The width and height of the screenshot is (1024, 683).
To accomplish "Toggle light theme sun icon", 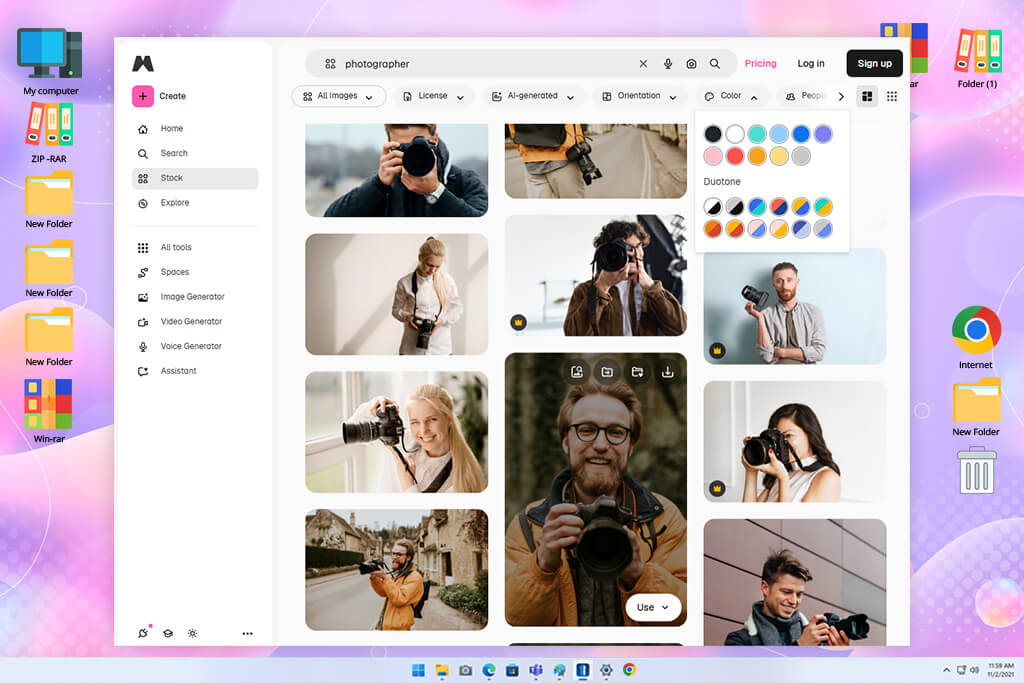I will click(x=192, y=633).
